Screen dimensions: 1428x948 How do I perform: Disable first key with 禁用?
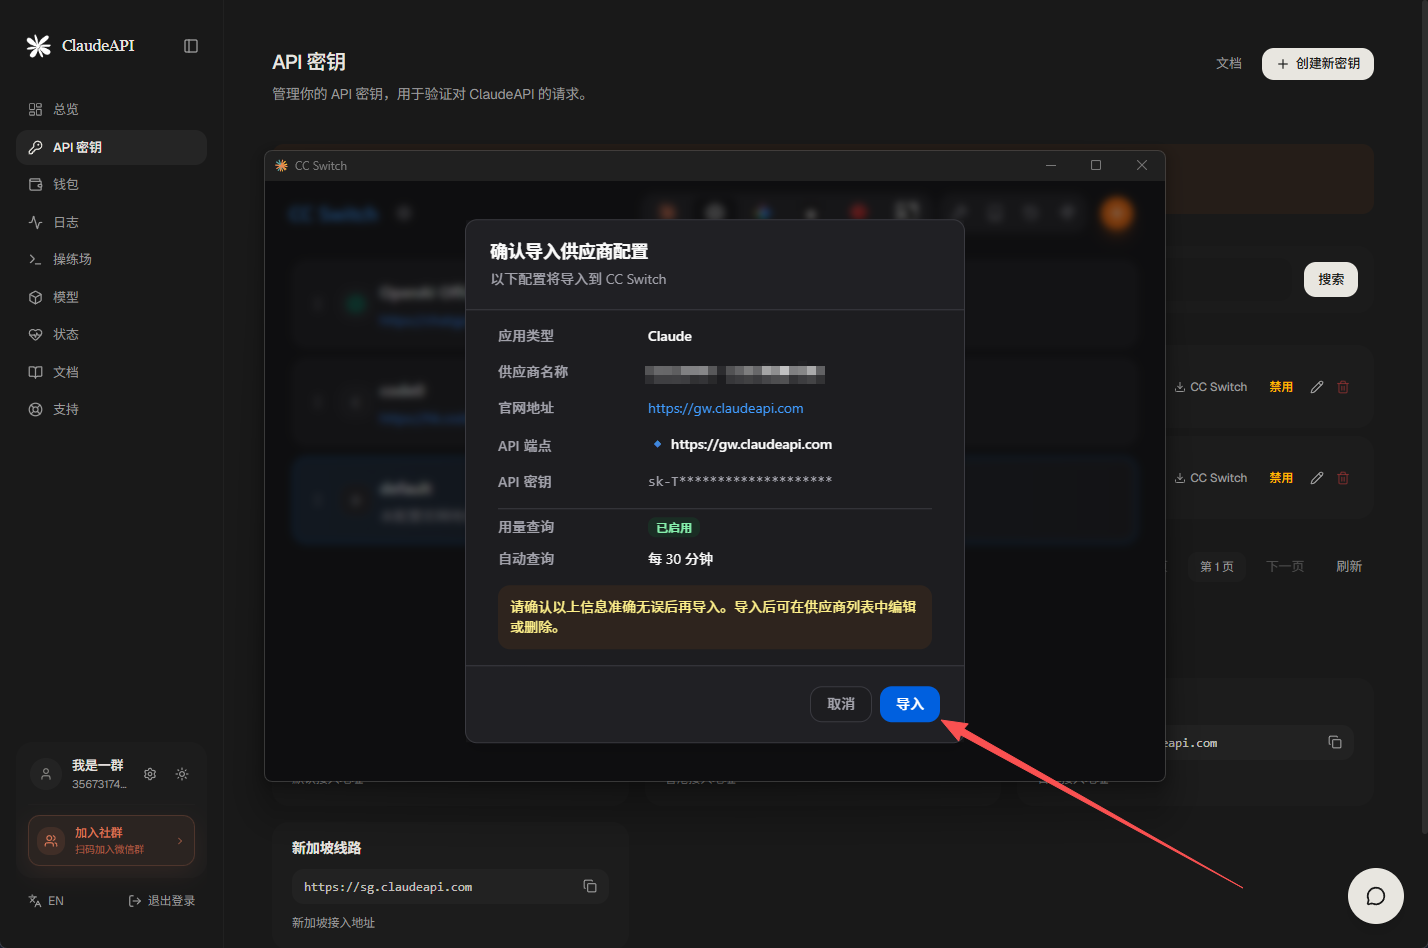click(x=1281, y=387)
